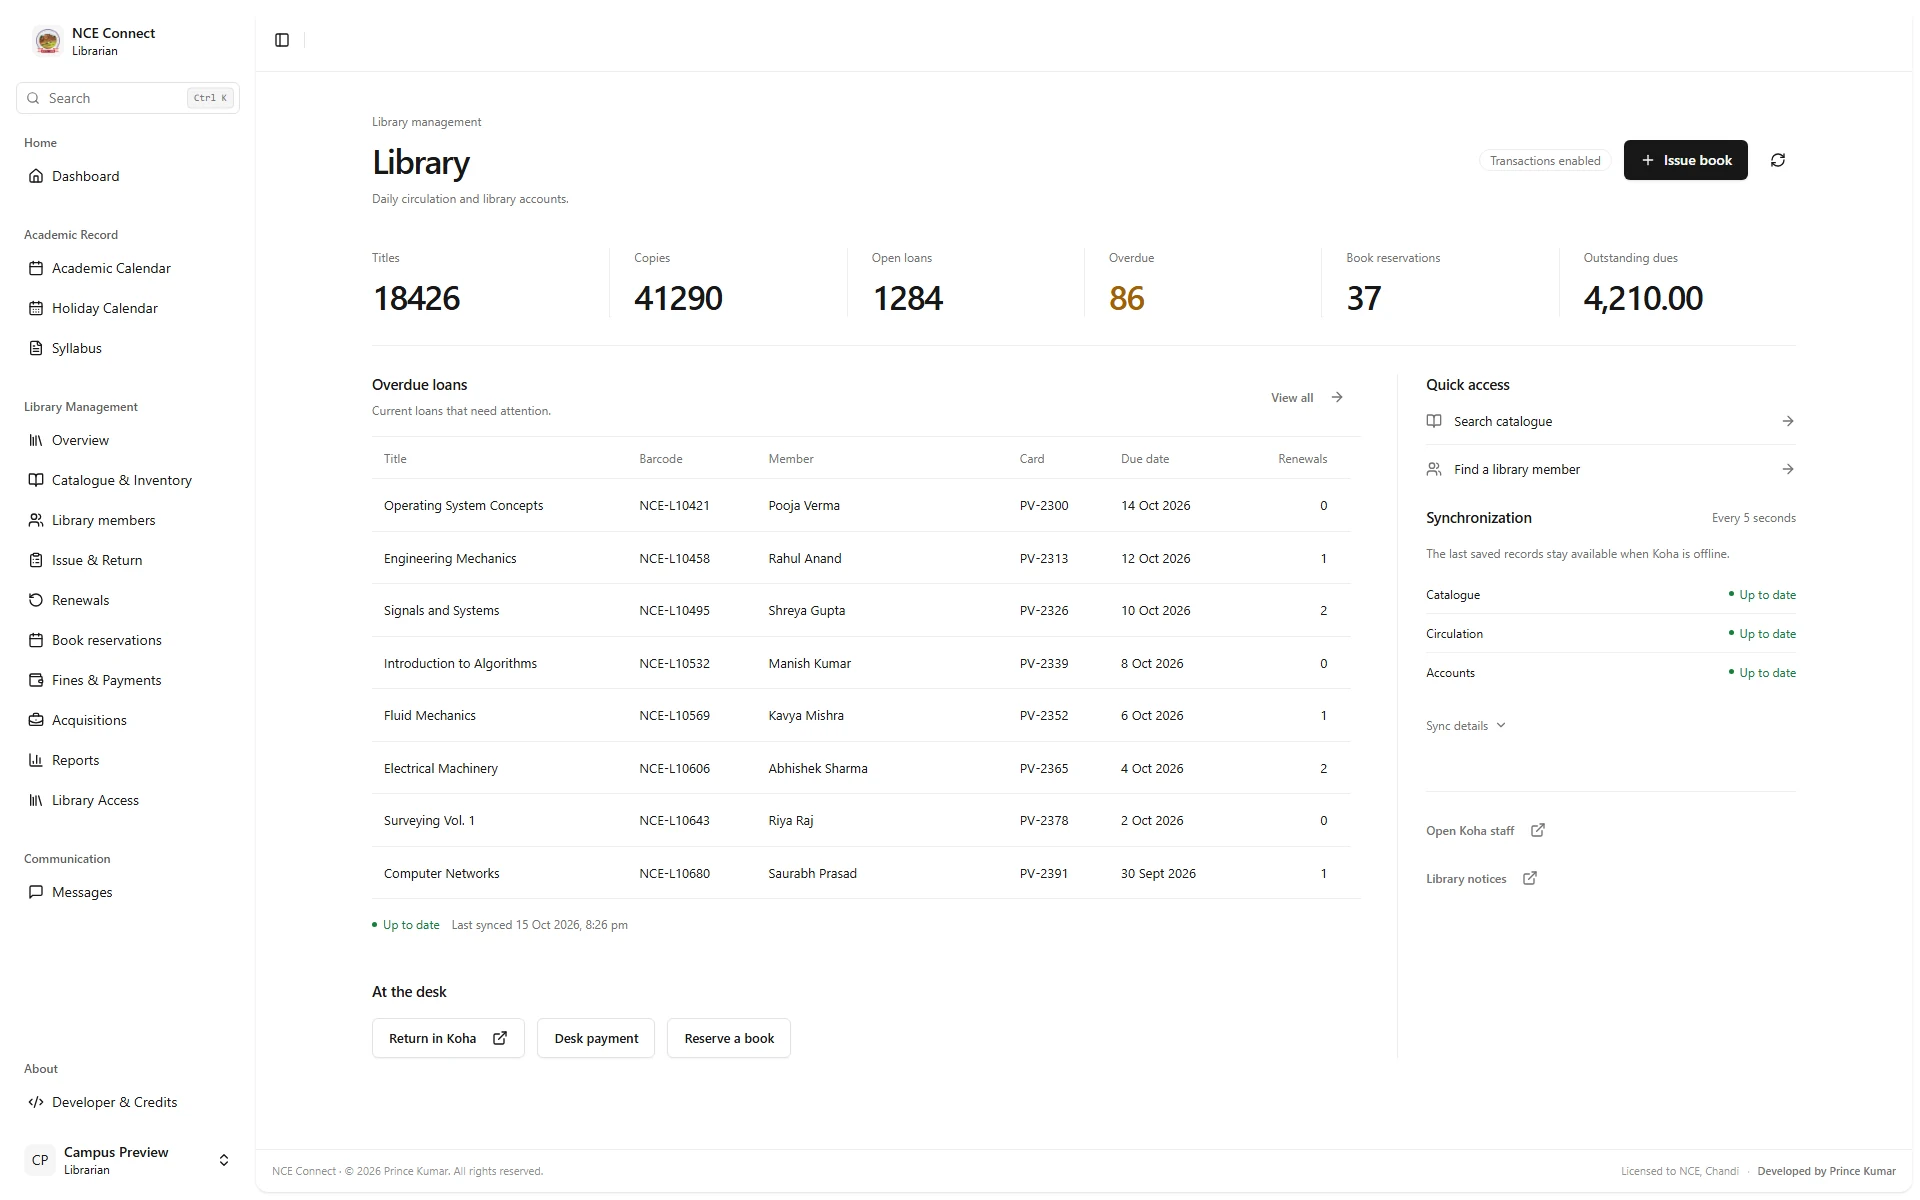Click barcode NCE-L10458

click(675, 558)
